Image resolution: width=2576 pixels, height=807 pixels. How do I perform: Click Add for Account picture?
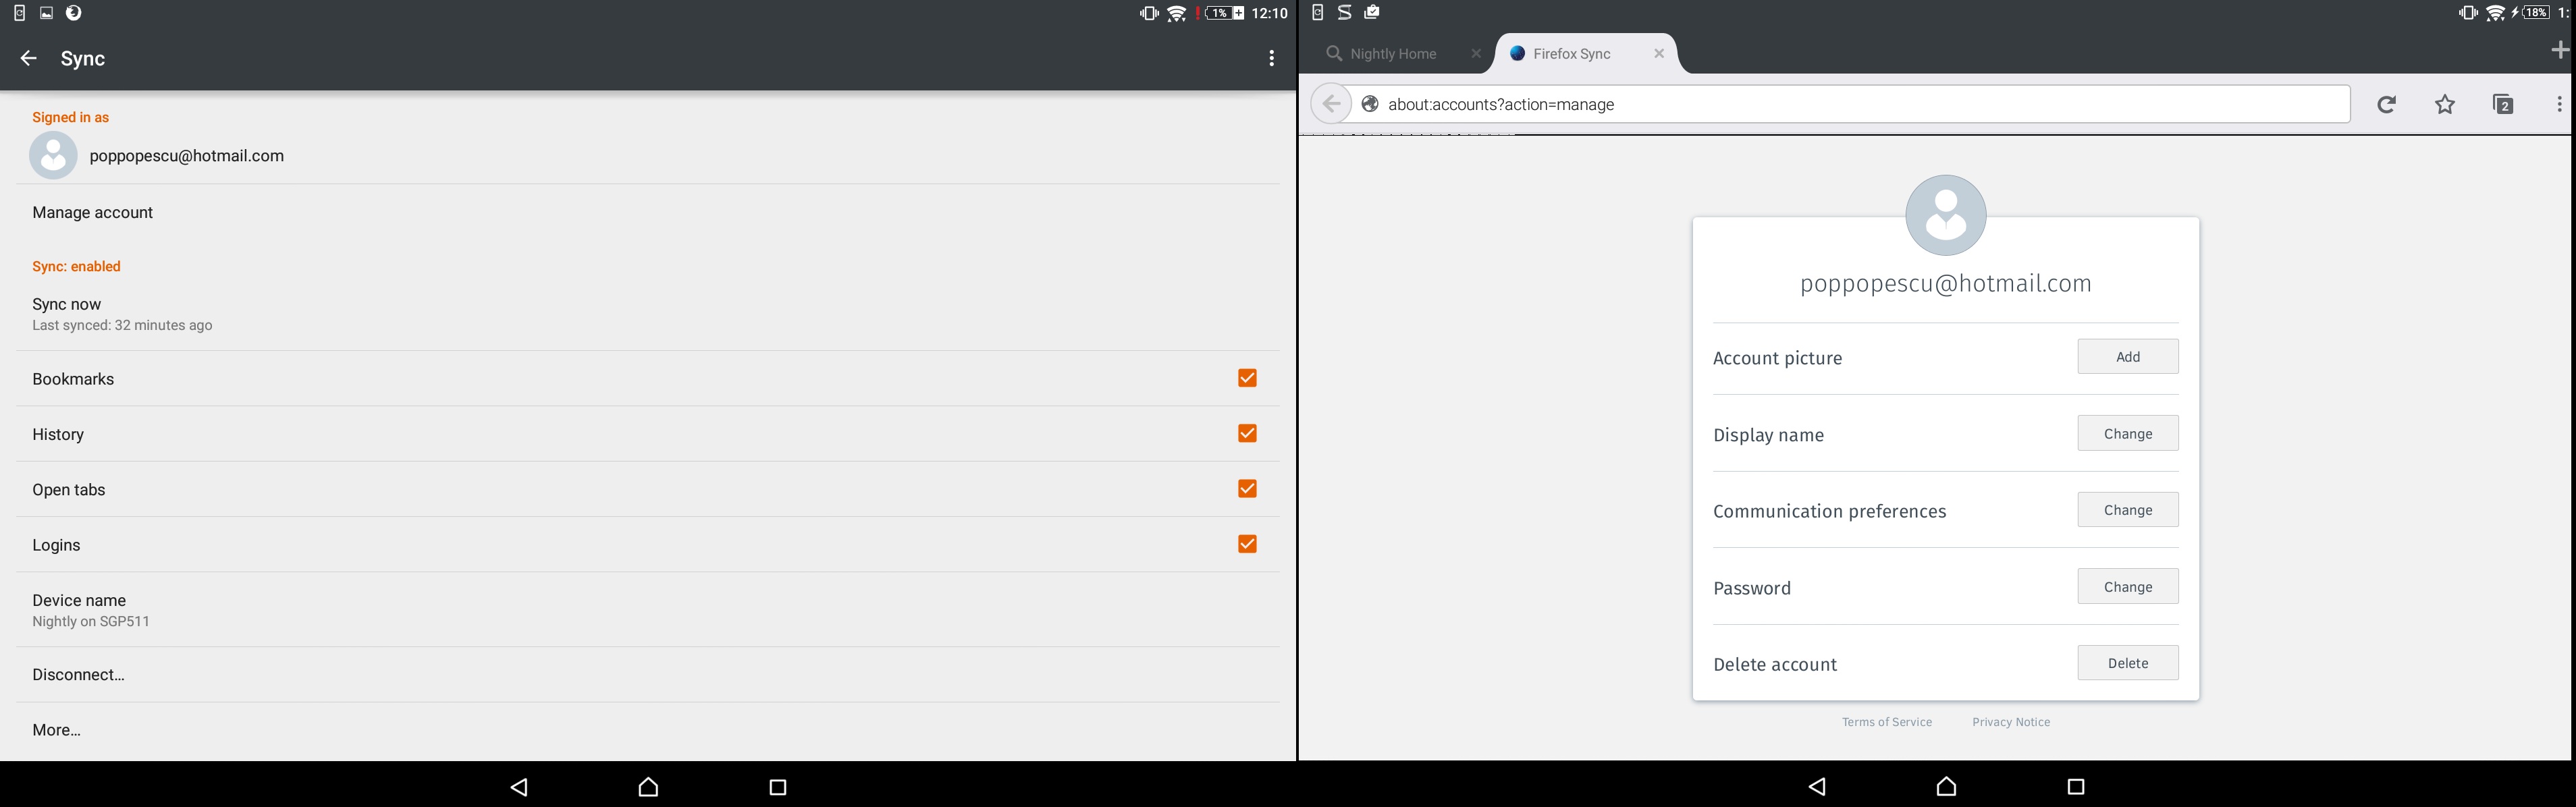(x=2127, y=357)
